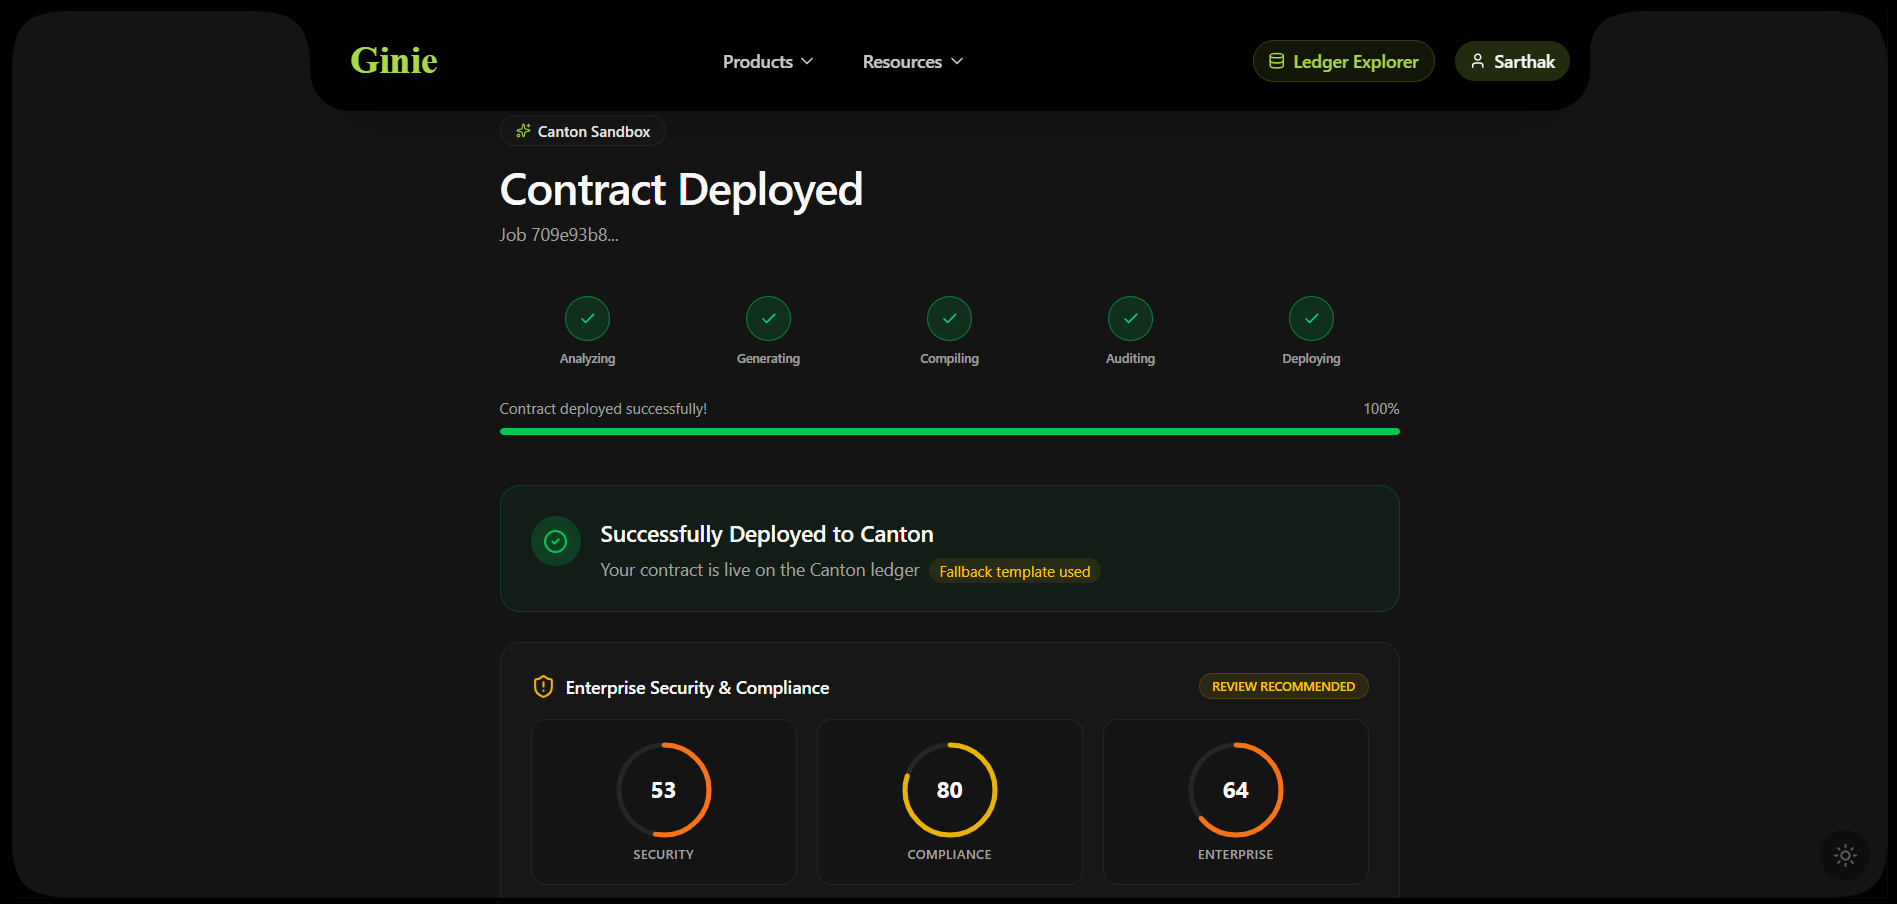Open the Sarthak user account button
This screenshot has width=1897, height=904.
tap(1511, 61)
